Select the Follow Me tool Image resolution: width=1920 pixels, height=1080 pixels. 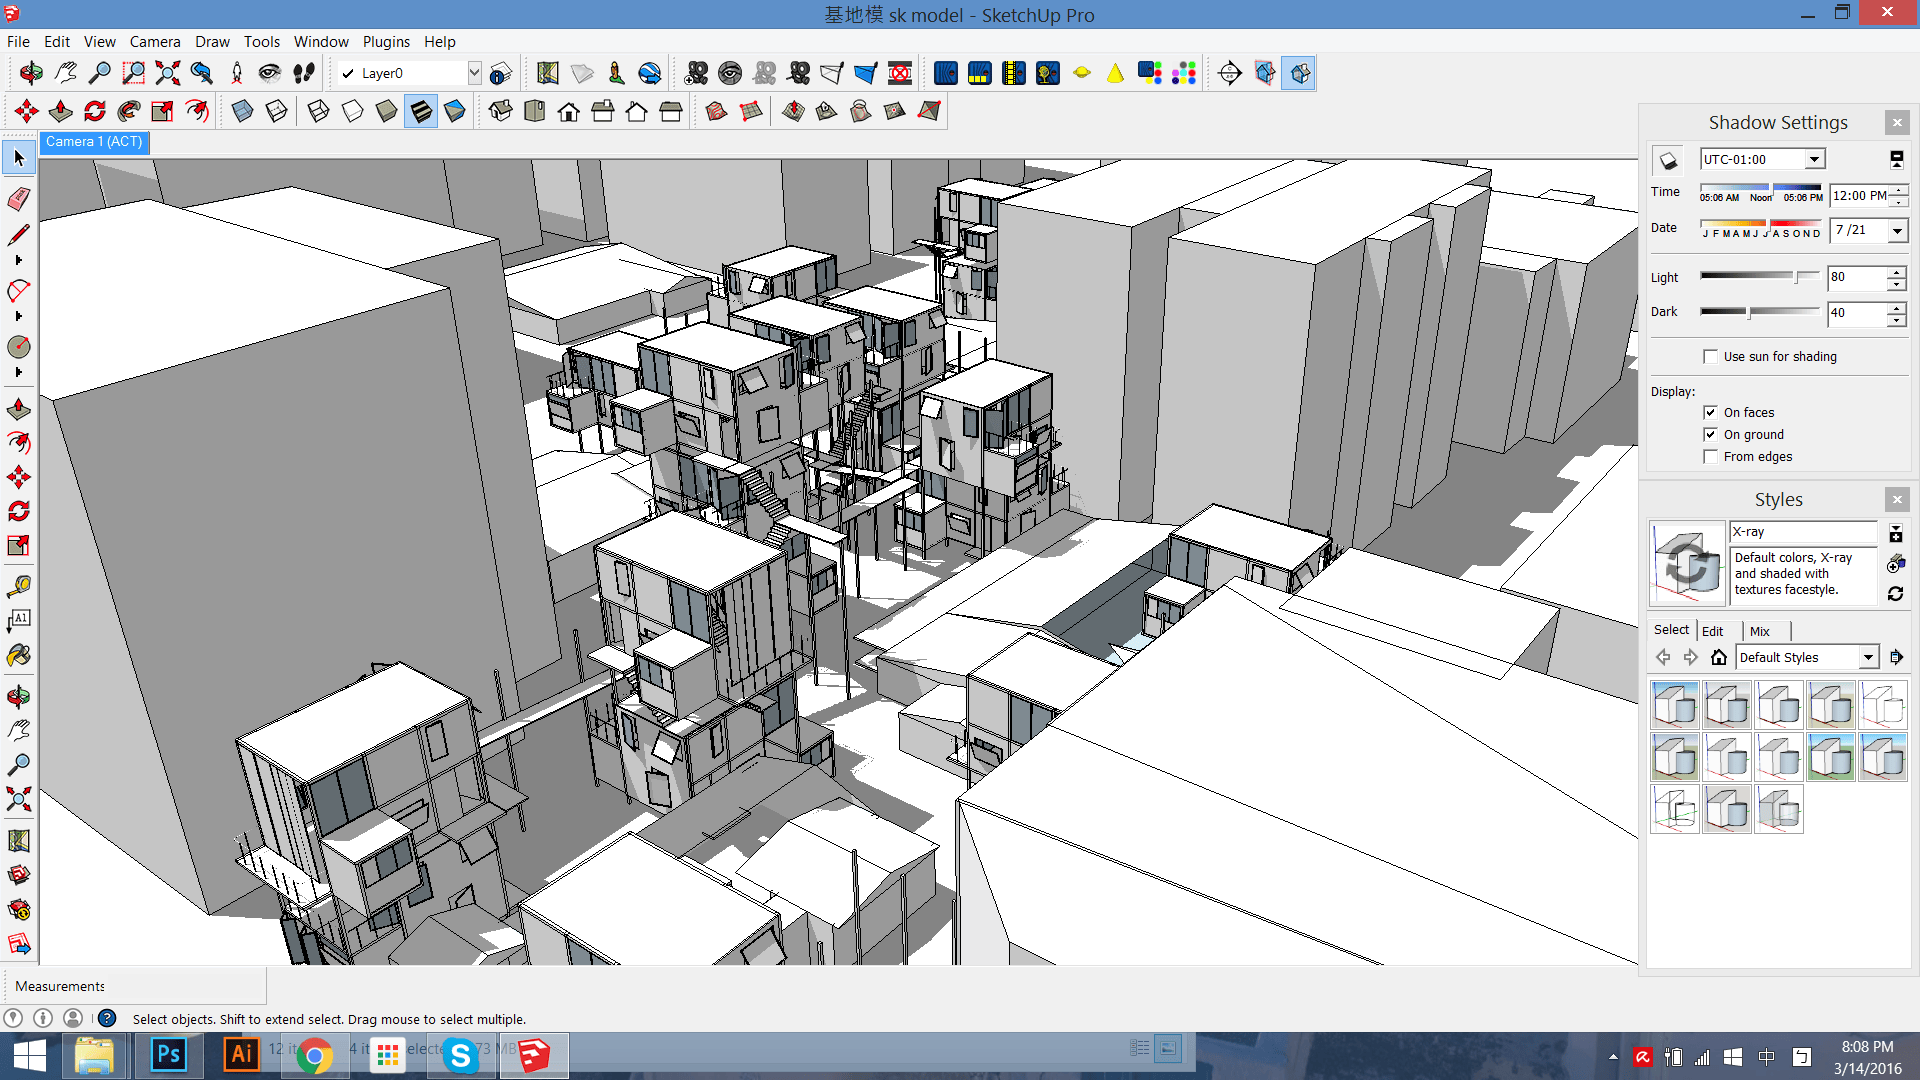(129, 111)
